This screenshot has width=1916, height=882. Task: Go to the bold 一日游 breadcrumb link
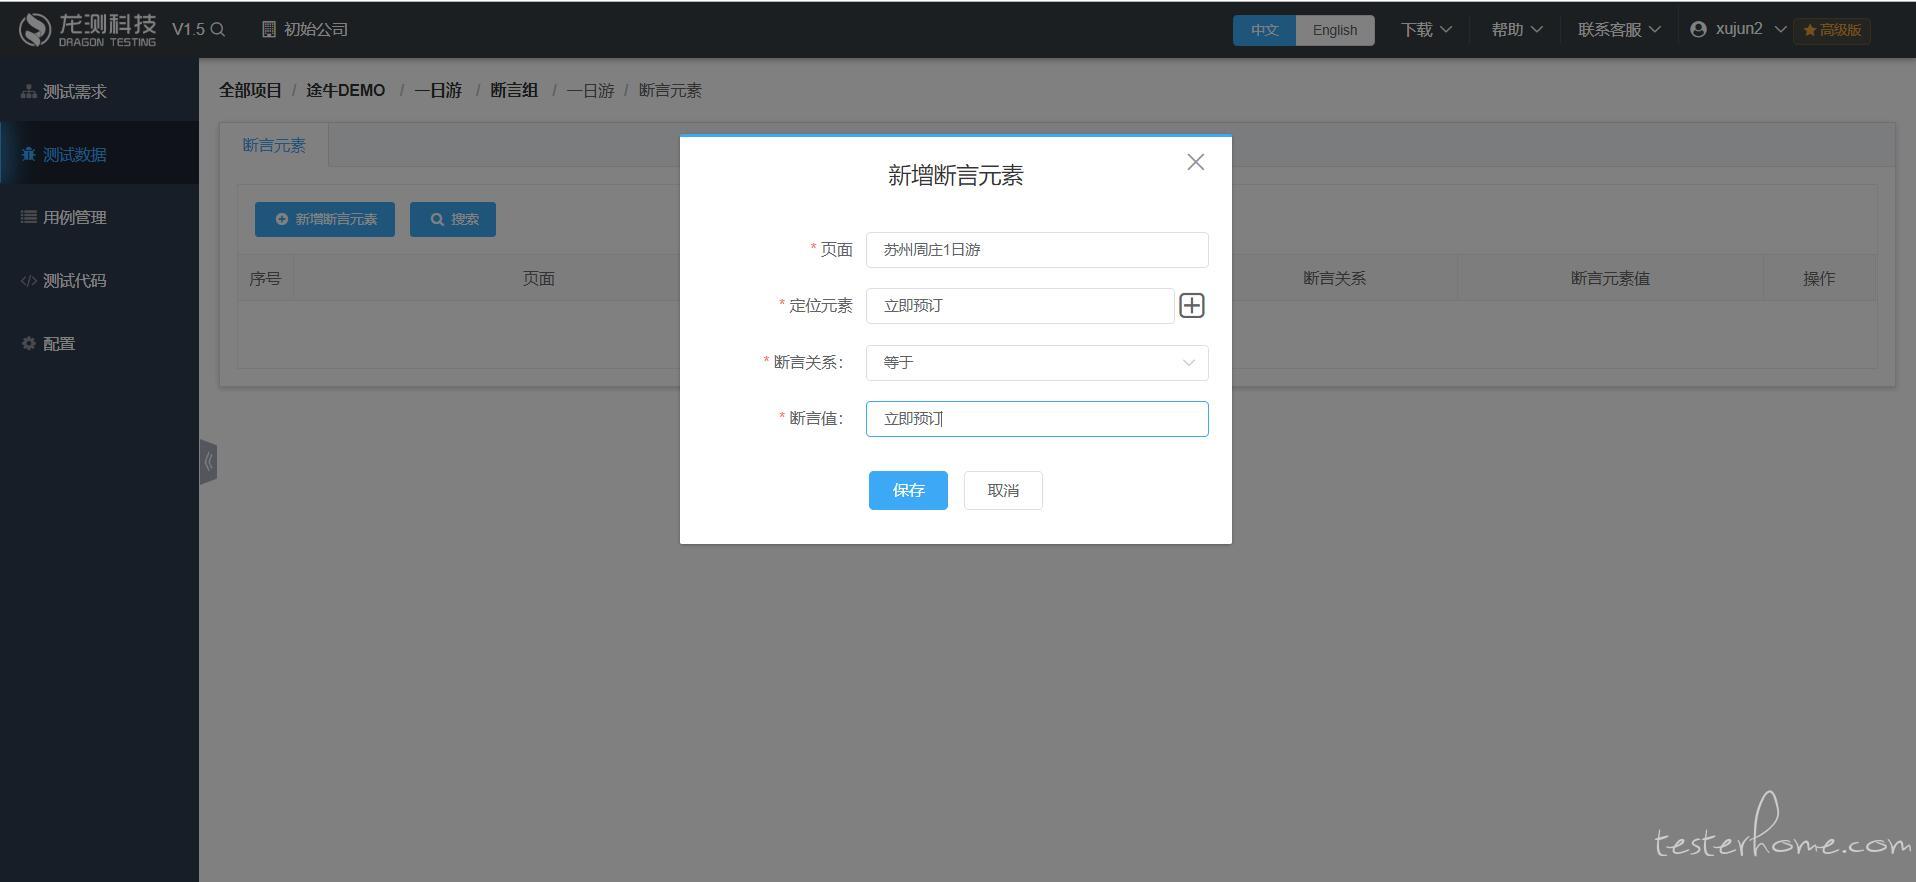click(x=438, y=90)
